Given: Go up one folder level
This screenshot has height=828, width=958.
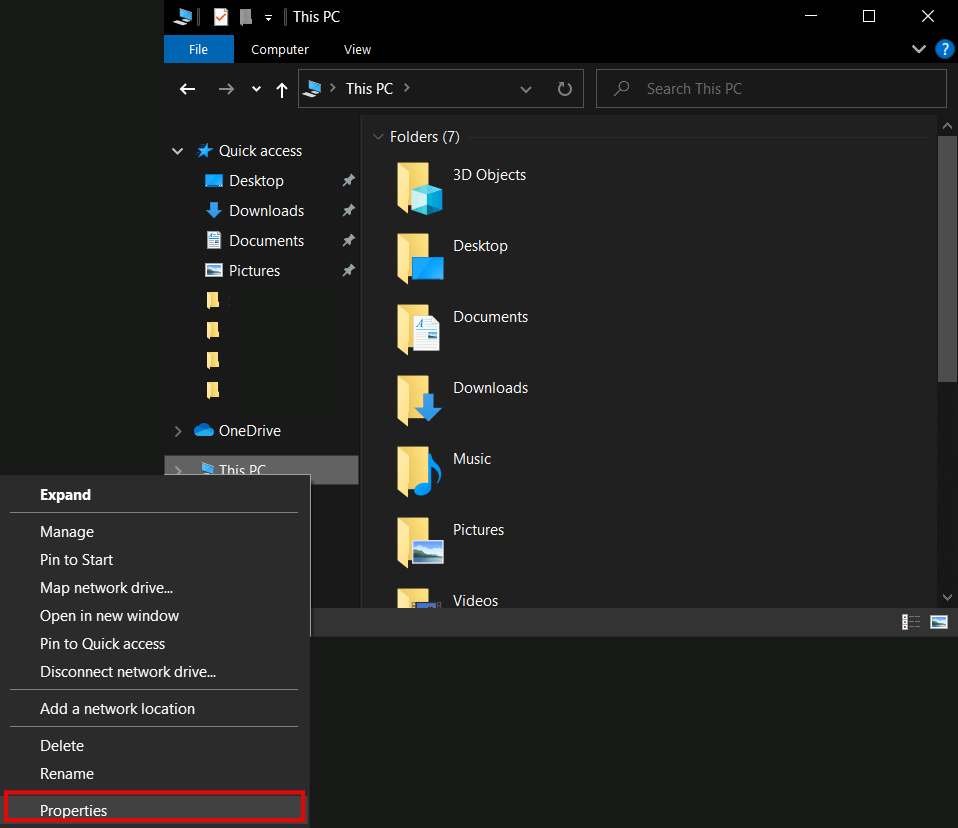Looking at the screenshot, I should click(x=282, y=90).
